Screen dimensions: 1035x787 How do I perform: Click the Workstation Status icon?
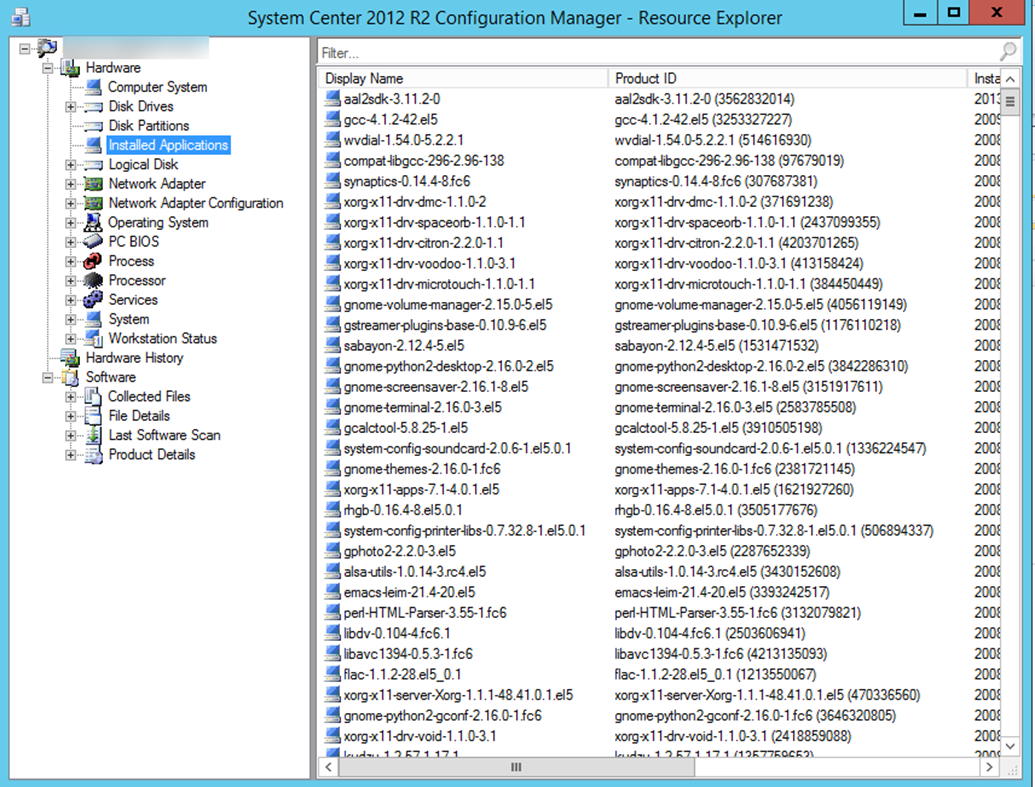tap(94, 338)
